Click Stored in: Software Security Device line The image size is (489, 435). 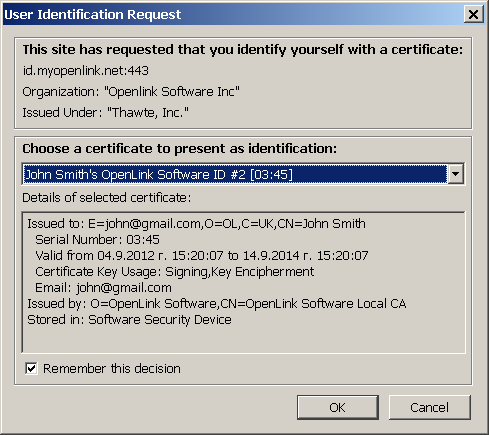pyautogui.click(x=129, y=320)
